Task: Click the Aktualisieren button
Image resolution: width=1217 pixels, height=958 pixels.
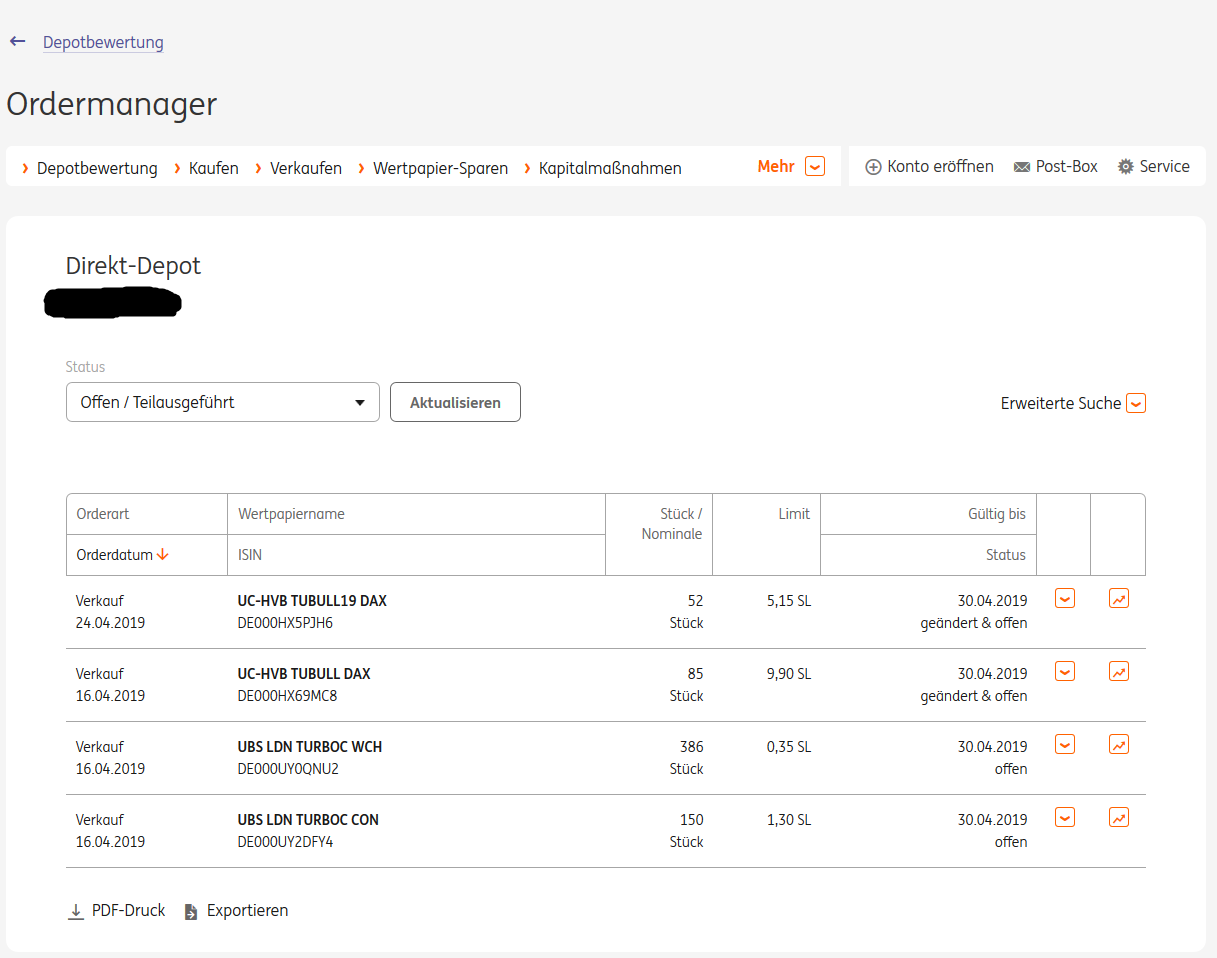Action: (x=455, y=402)
